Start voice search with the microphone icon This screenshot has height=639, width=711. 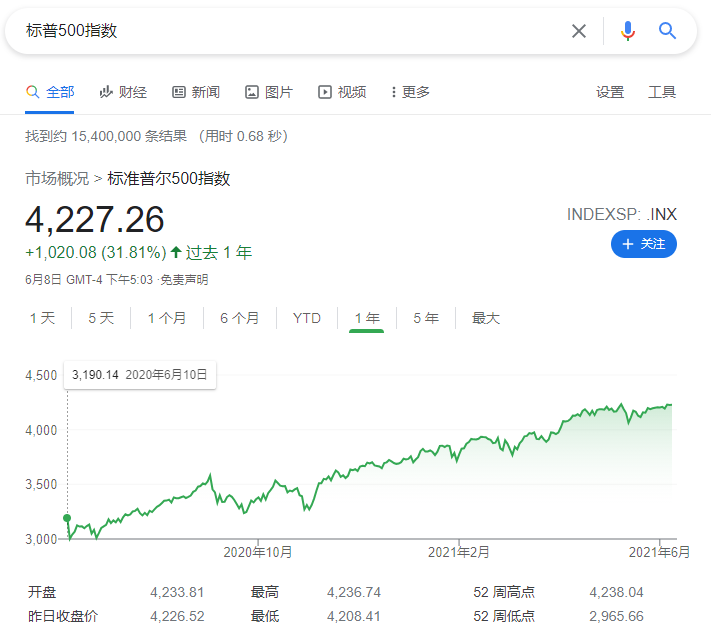point(628,31)
